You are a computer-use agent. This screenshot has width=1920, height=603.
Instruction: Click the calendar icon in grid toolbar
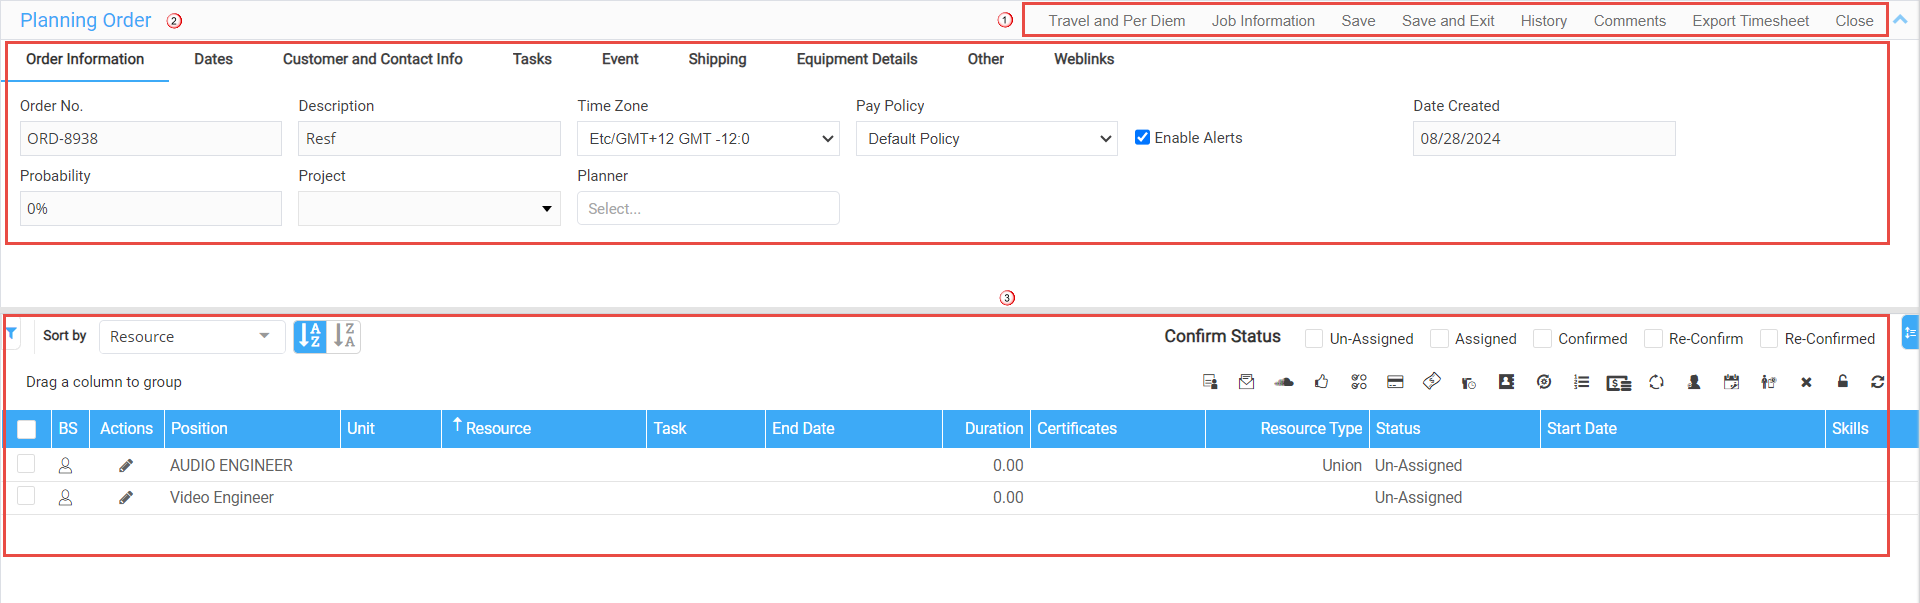[x=1731, y=382]
